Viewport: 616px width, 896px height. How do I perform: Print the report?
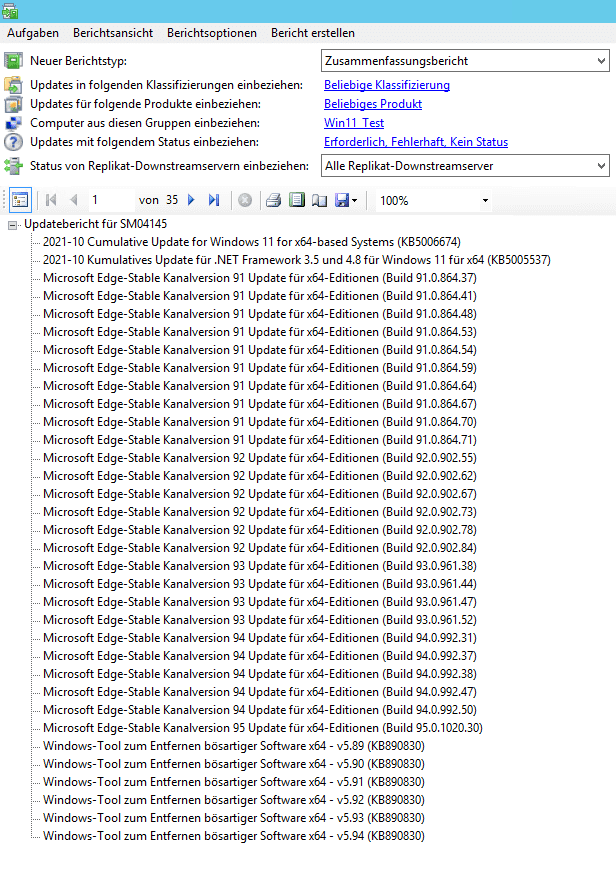[274, 200]
